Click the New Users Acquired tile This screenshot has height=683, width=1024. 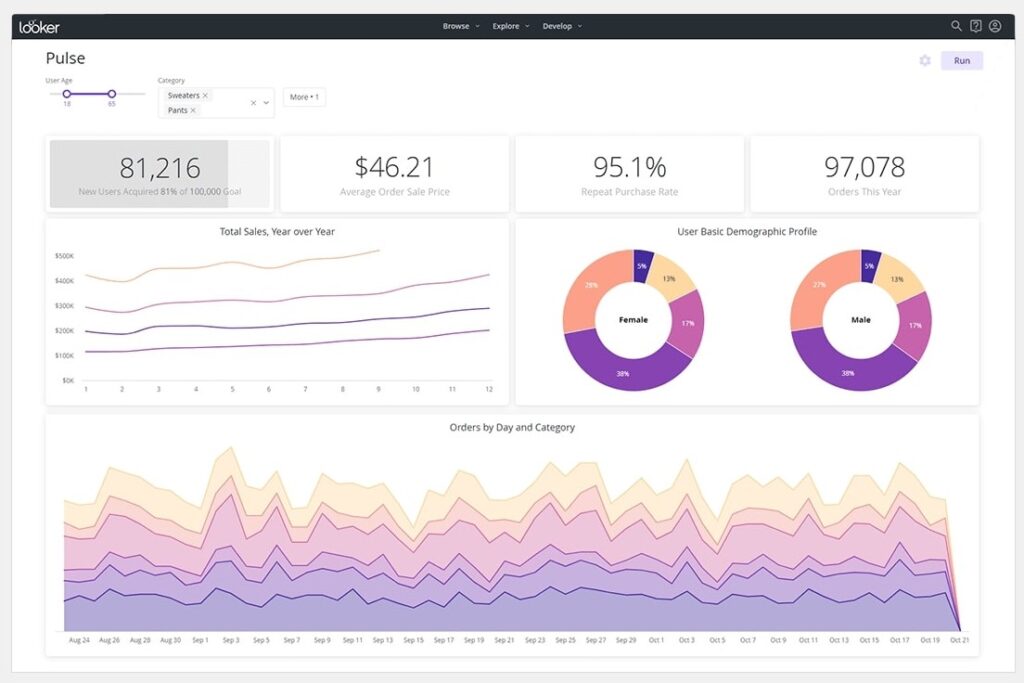point(160,174)
